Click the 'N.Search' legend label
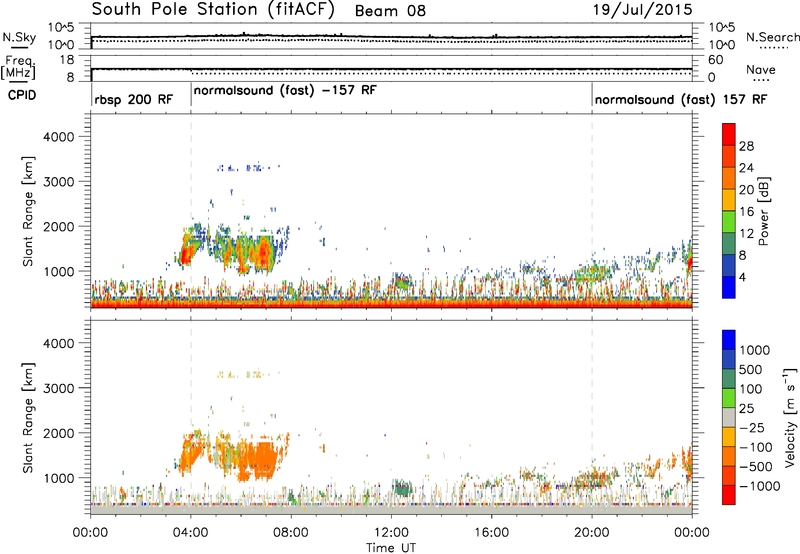 [772, 37]
